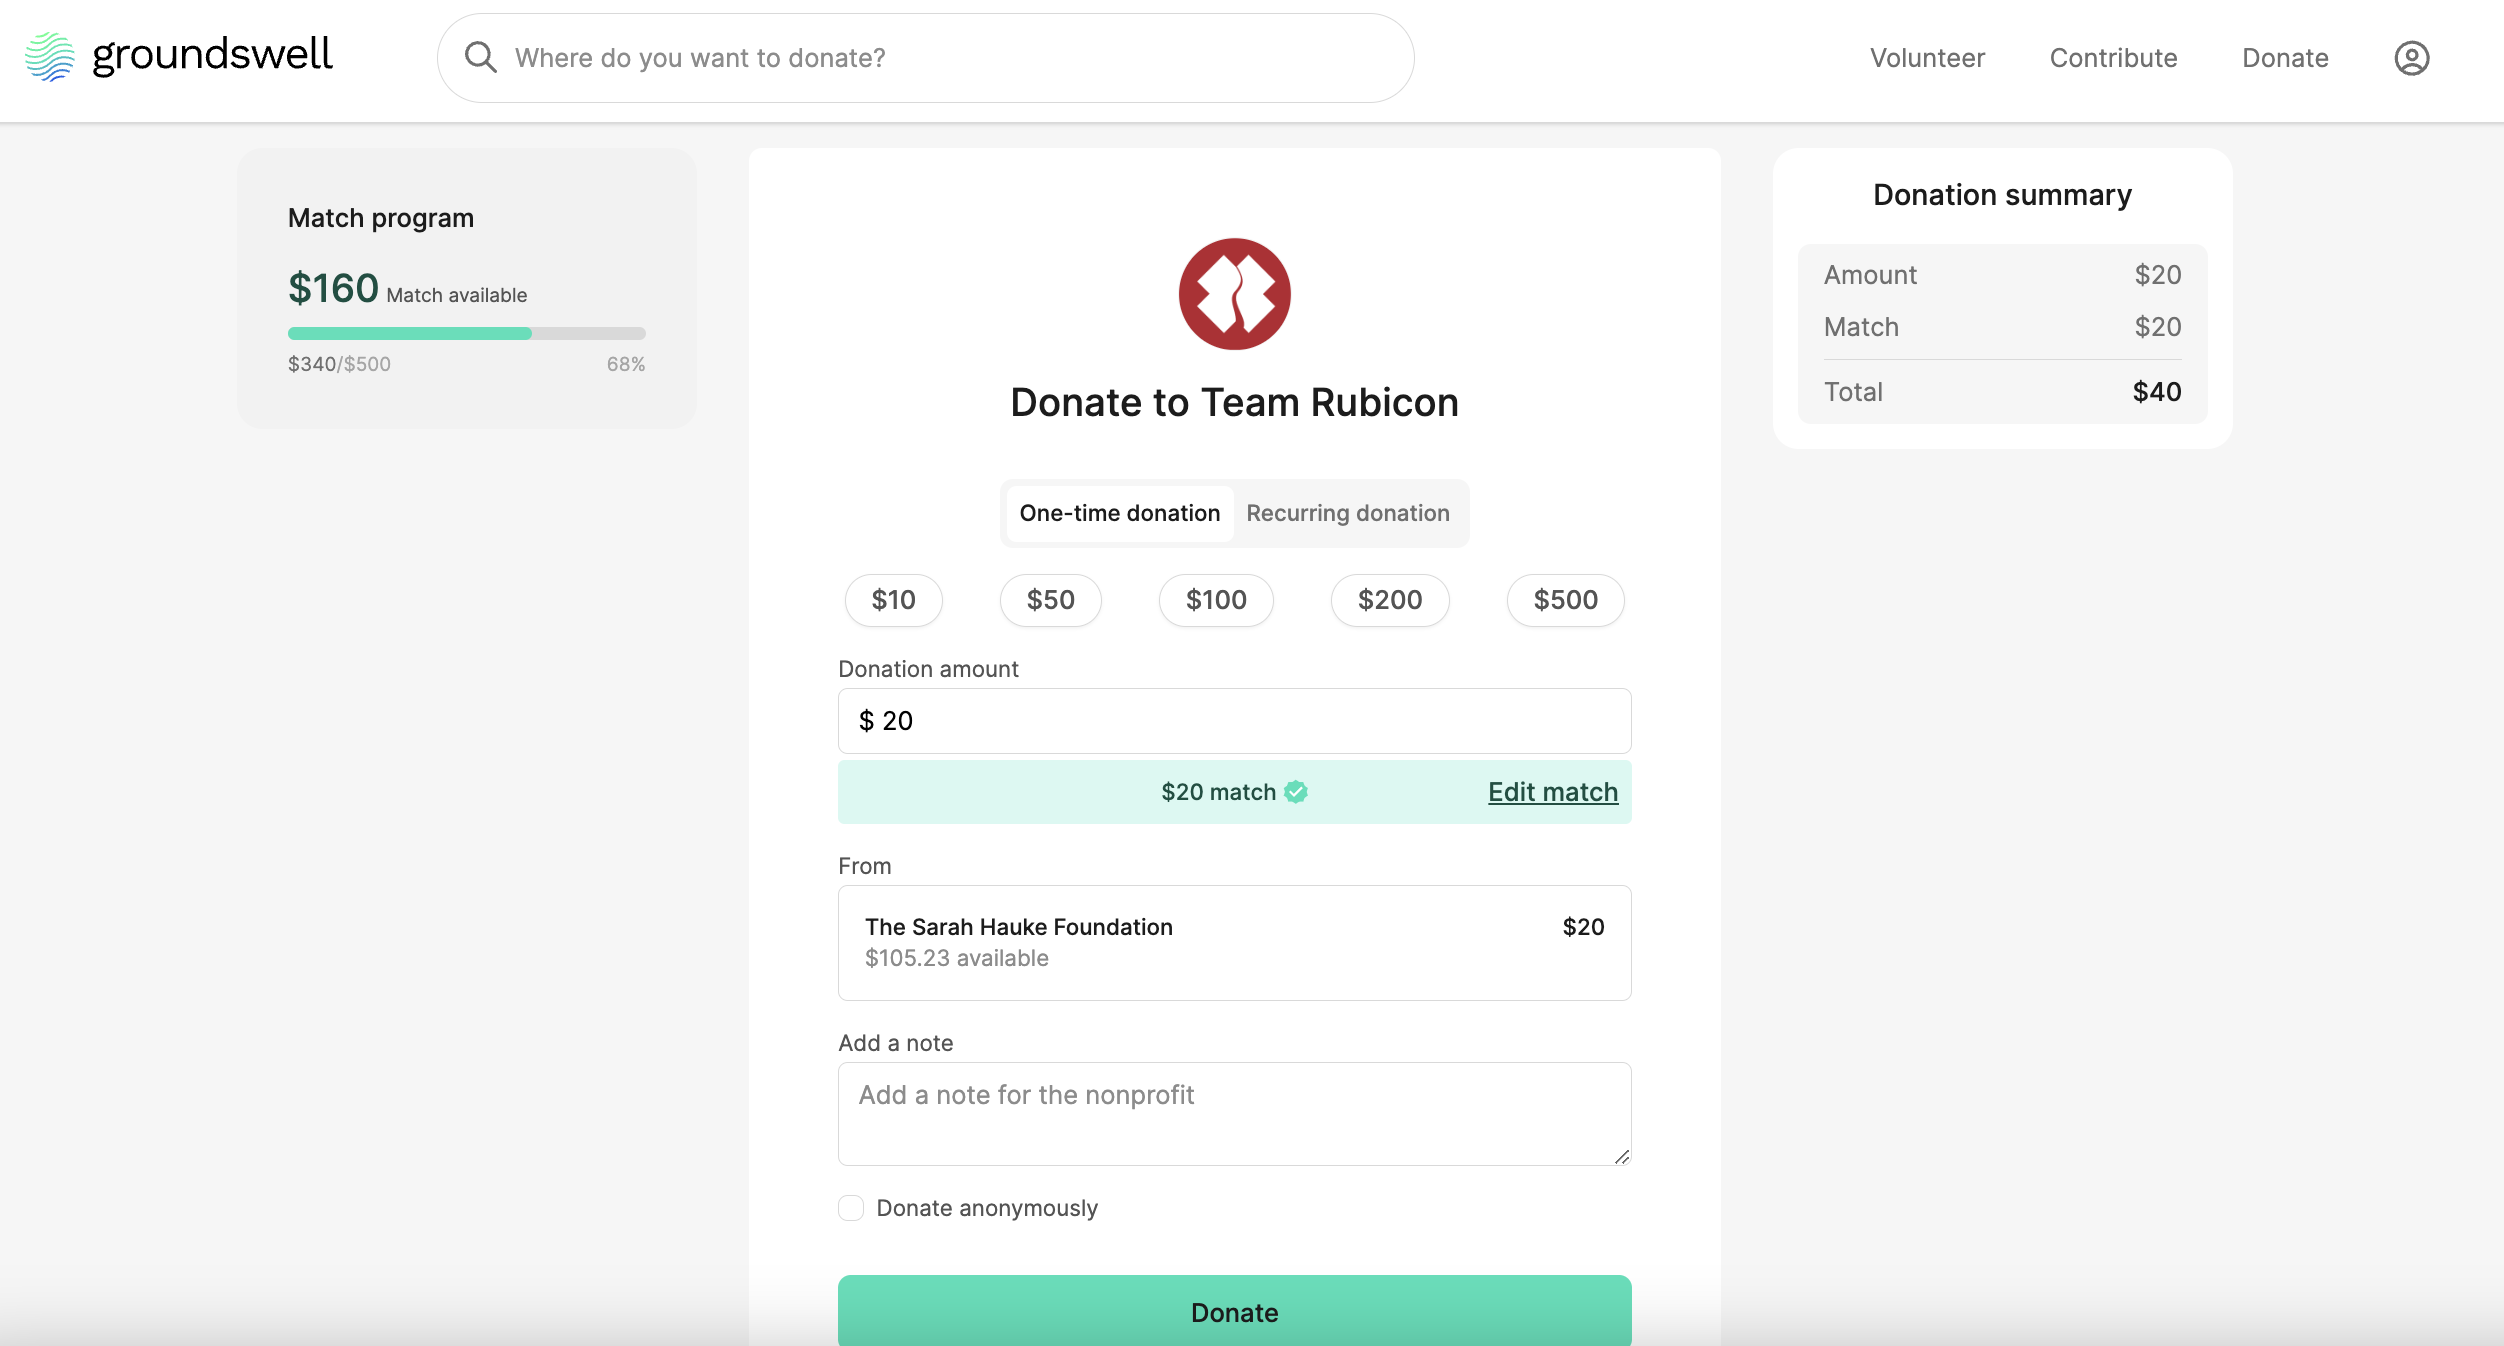Select the $50 preset amount
2504x1346 pixels.
[1050, 600]
